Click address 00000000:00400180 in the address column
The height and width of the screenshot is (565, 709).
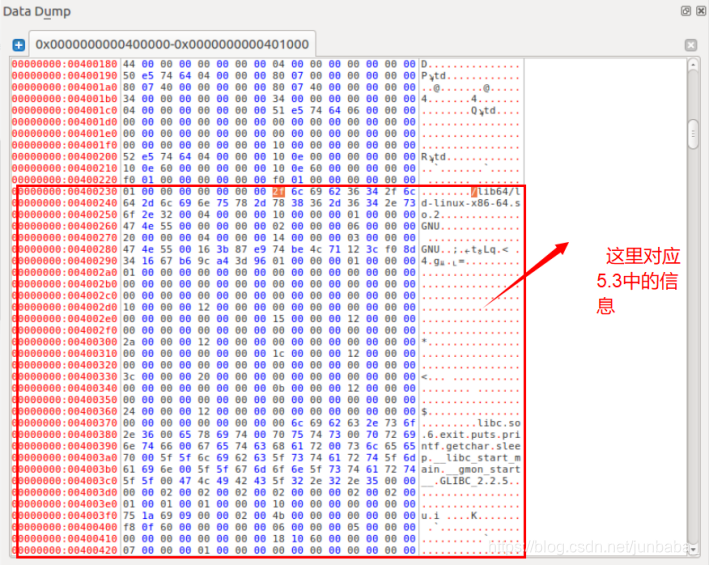(65, 64)
